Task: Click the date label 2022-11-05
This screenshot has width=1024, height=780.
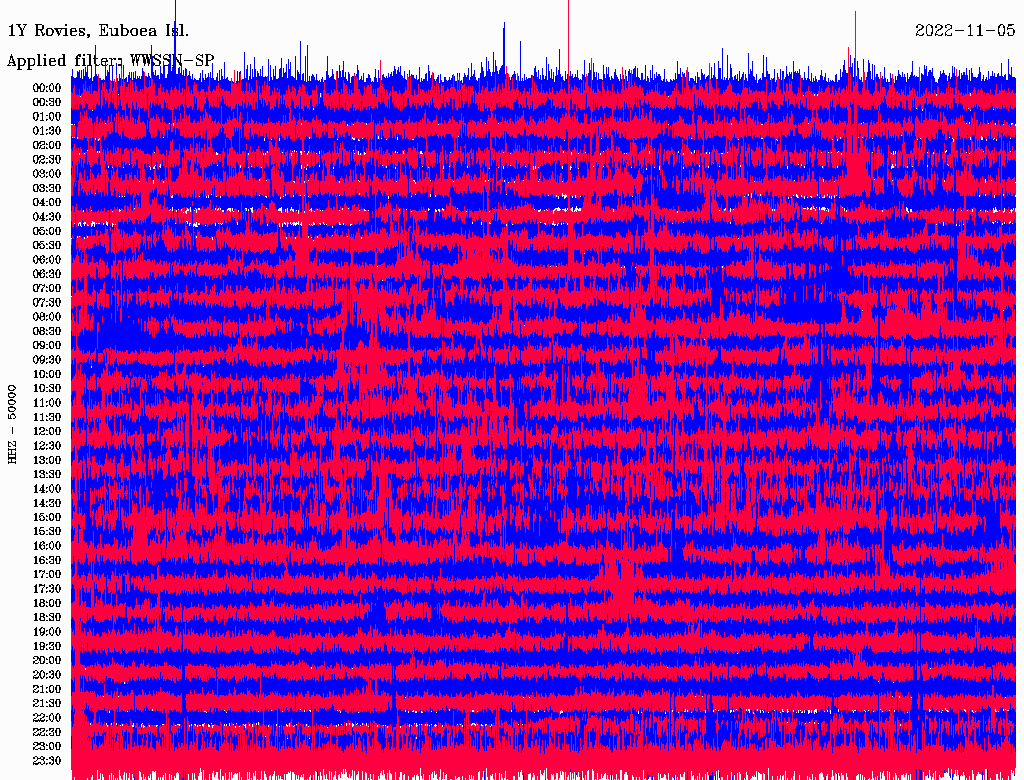Action: point(965,31)
